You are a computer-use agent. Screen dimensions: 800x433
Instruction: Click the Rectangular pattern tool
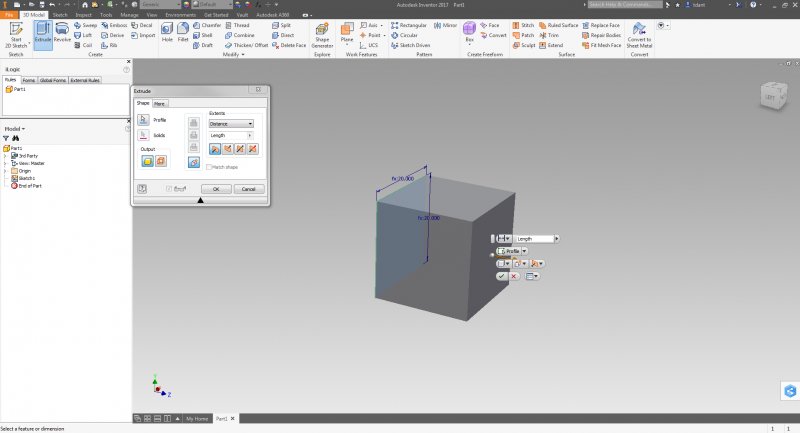[x=409, y=25]
